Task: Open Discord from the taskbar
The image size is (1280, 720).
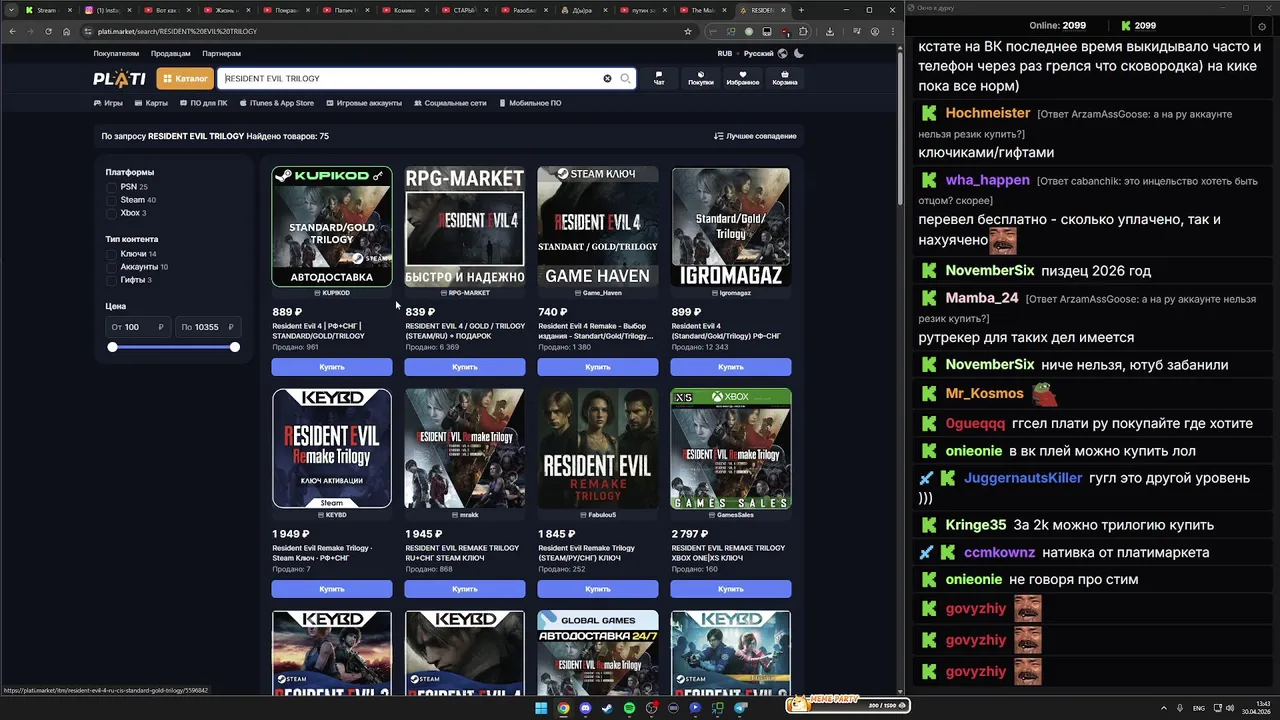Action: [585, 708]
